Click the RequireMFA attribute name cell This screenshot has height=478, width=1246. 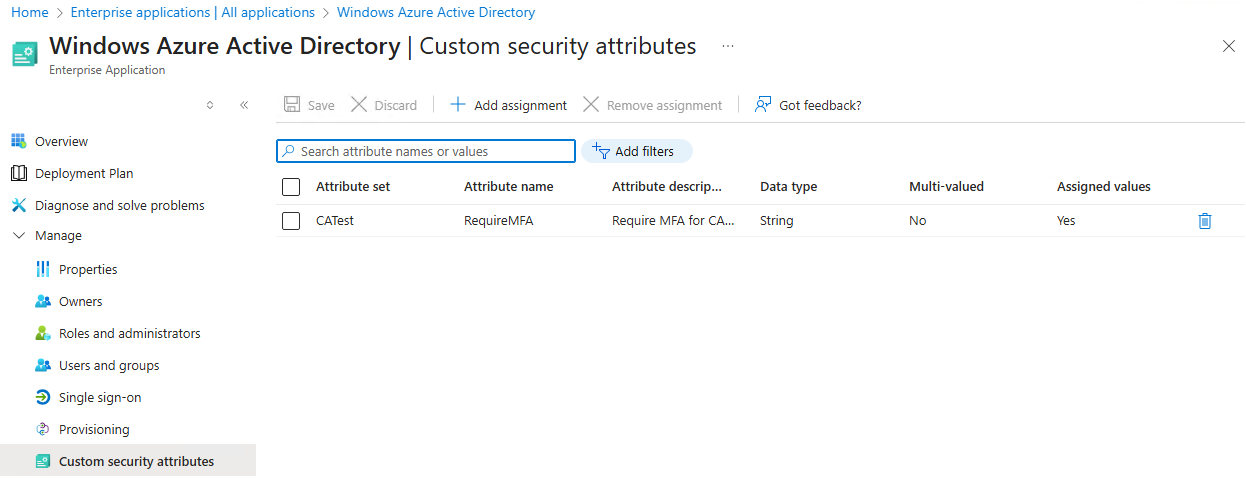[499, 221]
